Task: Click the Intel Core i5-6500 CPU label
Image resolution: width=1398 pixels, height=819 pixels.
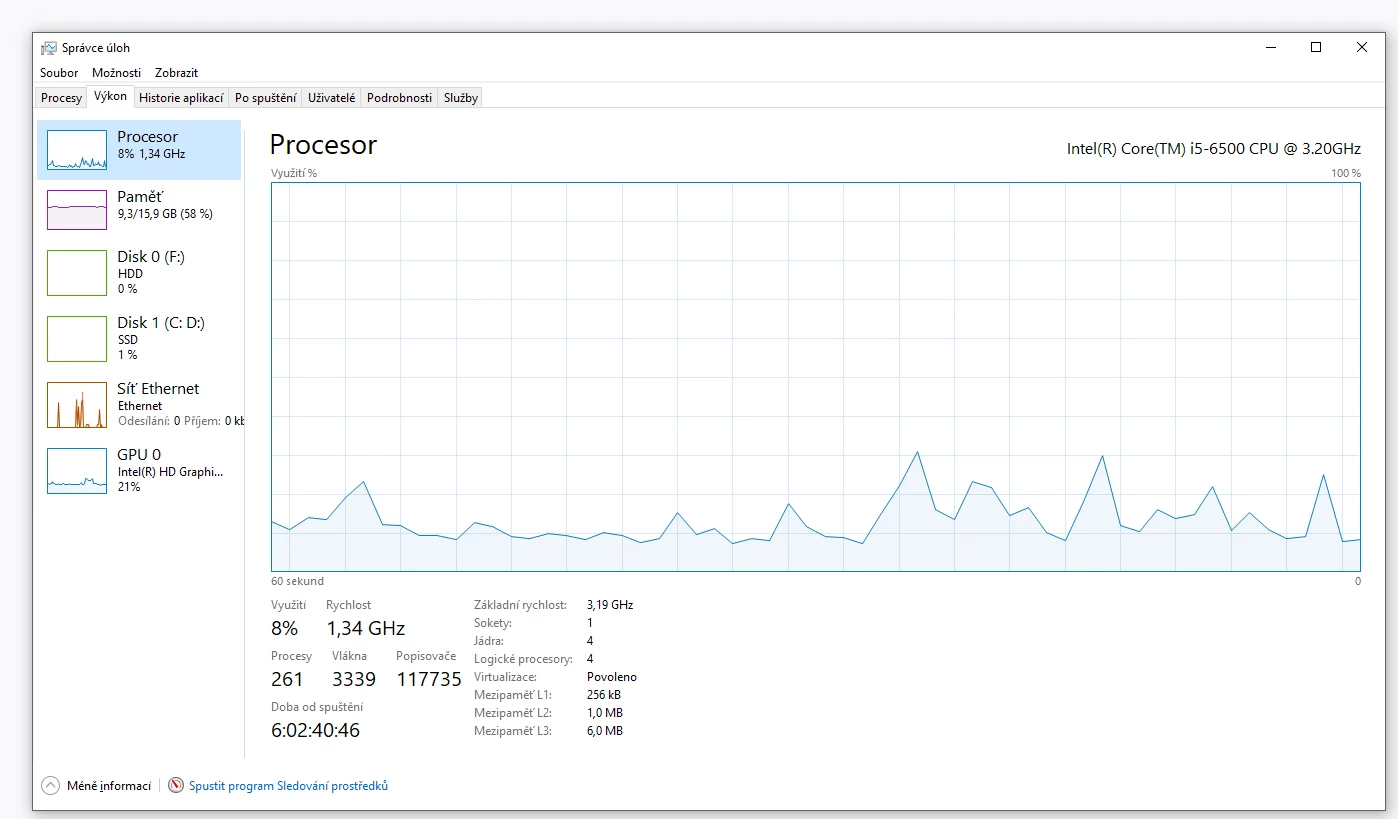Action: (1214, 149)
